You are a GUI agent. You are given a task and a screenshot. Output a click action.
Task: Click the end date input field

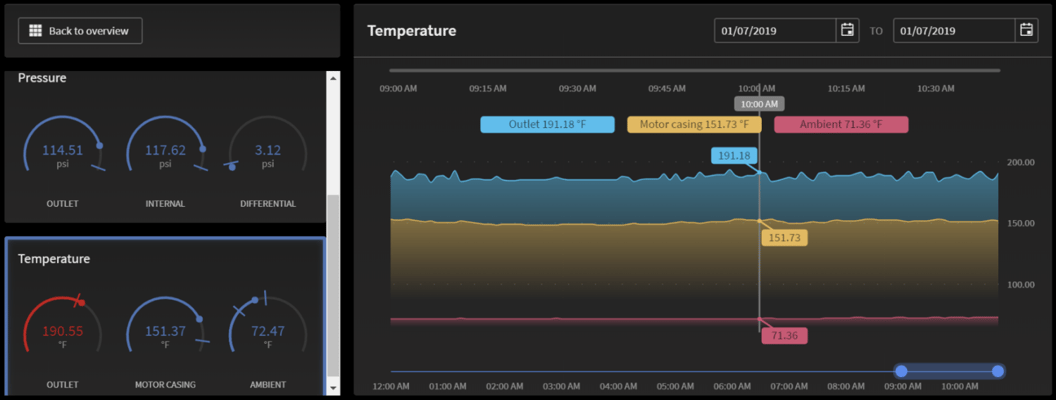(953, 31)
